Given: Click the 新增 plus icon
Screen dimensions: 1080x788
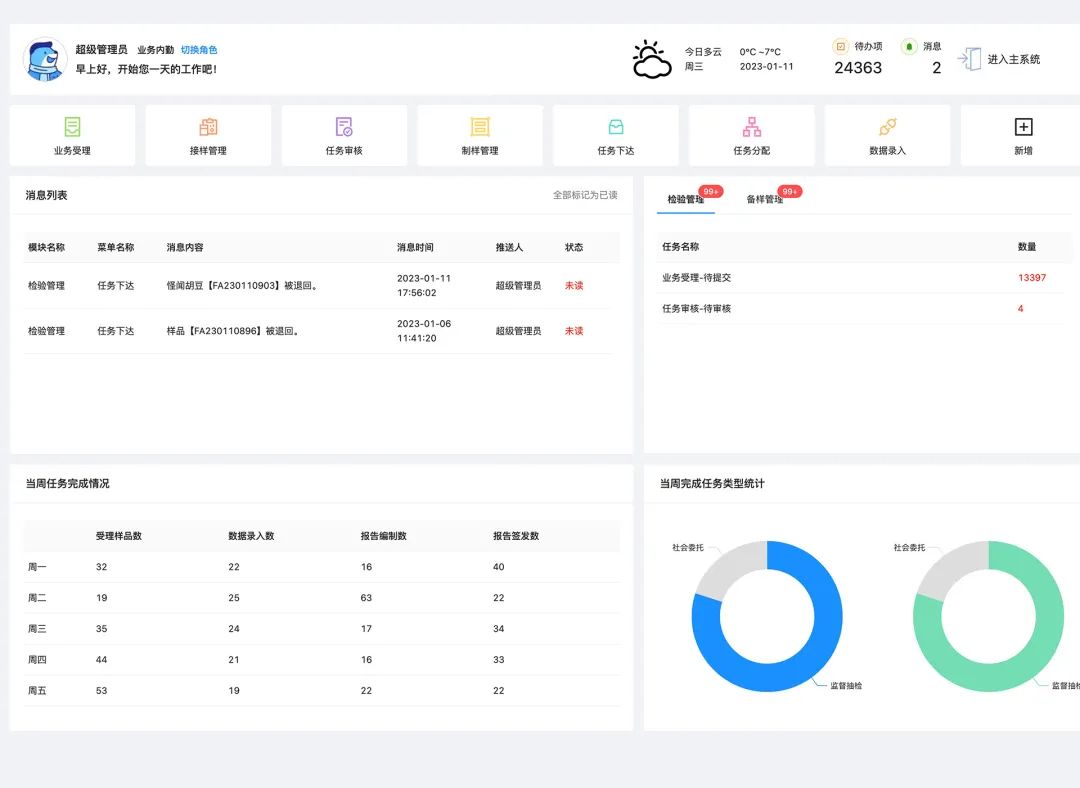Looking at the screenshot, I should pyautogui.click(x=1024, y=127).
